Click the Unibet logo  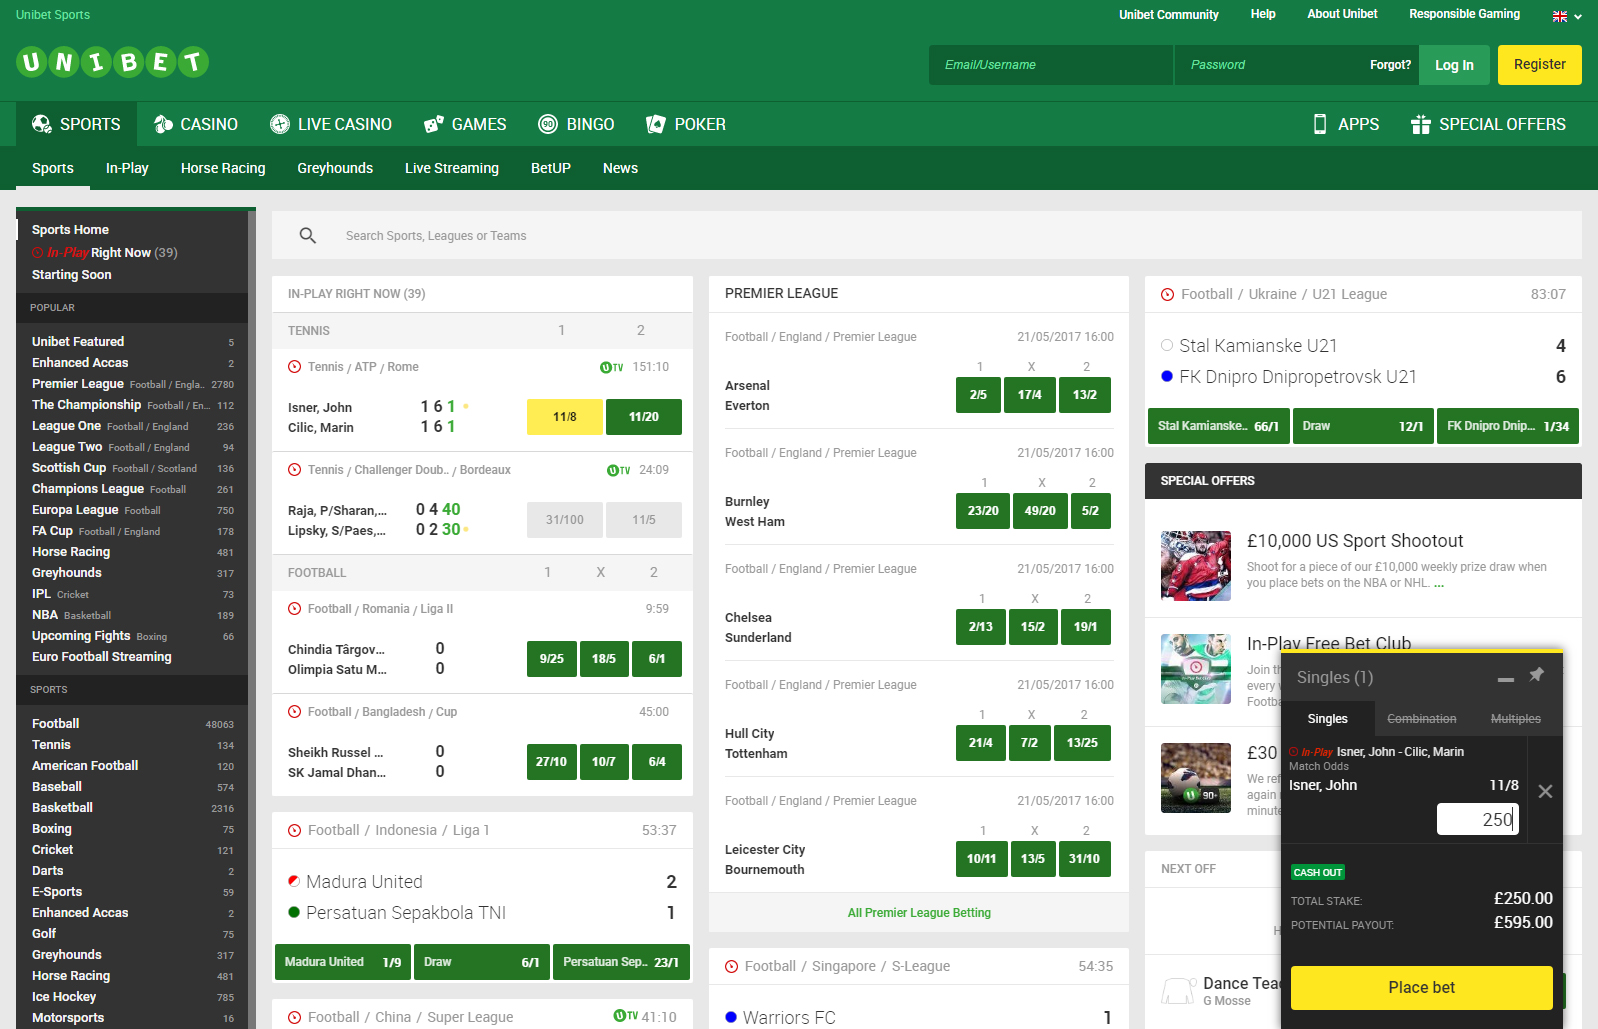pyautogui.click(x=112, y=63)
